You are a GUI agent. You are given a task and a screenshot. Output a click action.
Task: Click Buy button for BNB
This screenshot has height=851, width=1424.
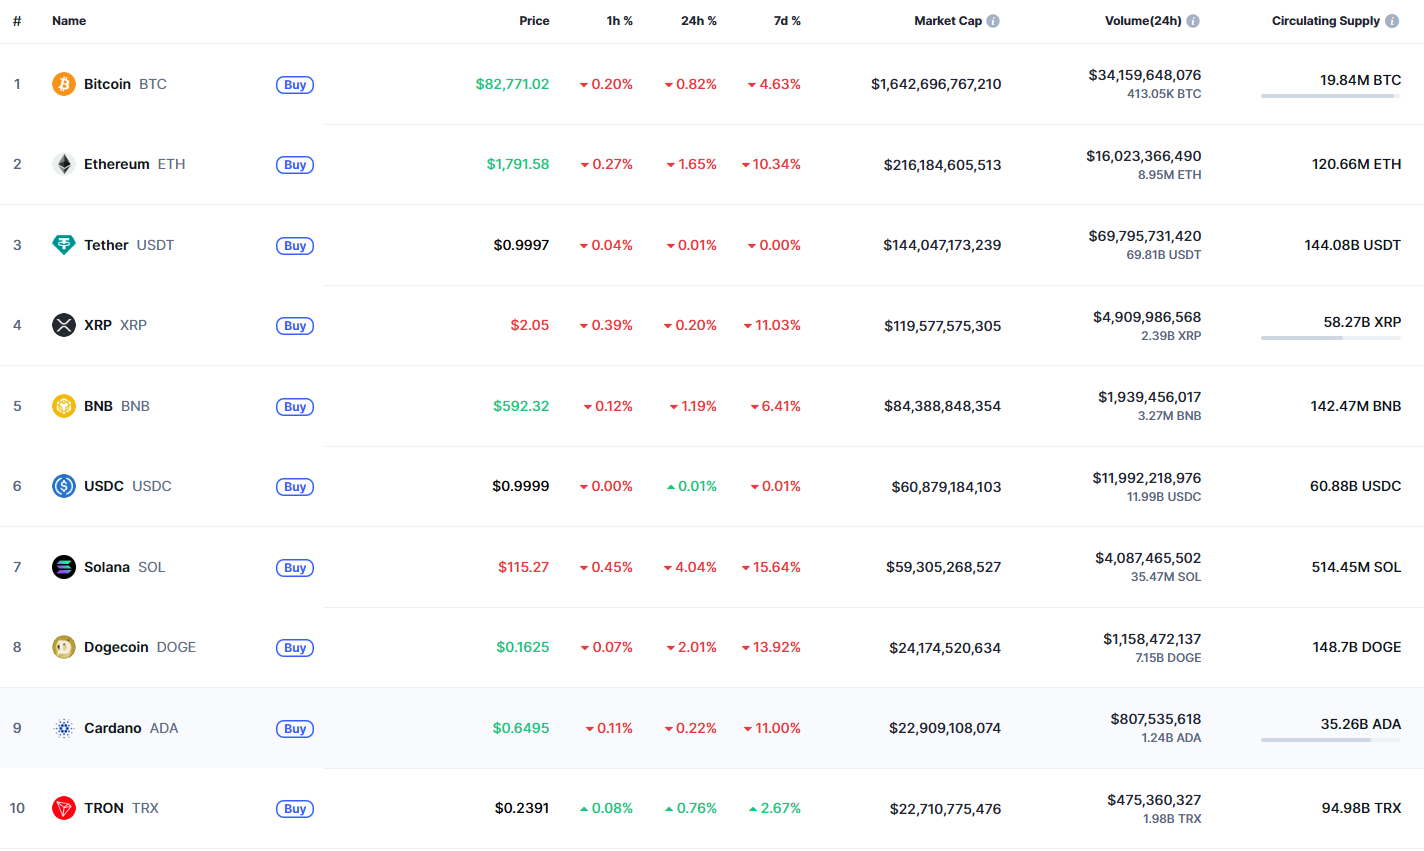tap(295, 407)
